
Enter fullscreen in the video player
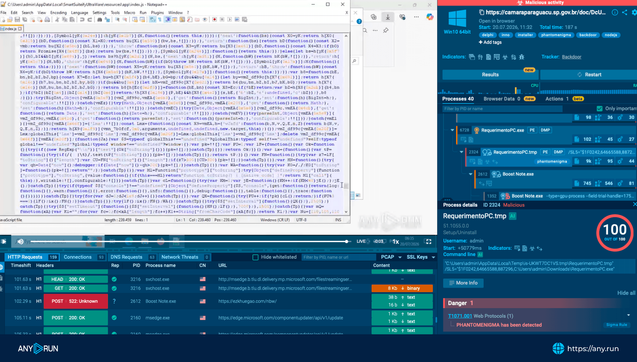click(428, 241)
